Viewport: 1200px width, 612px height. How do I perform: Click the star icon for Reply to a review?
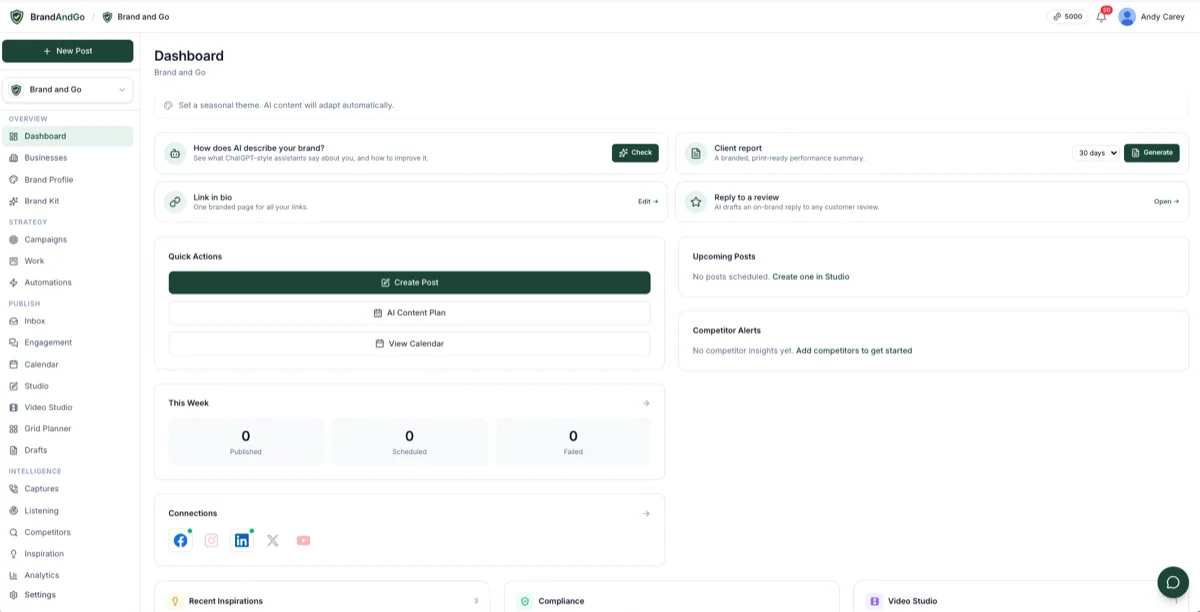tap(696, 201)
